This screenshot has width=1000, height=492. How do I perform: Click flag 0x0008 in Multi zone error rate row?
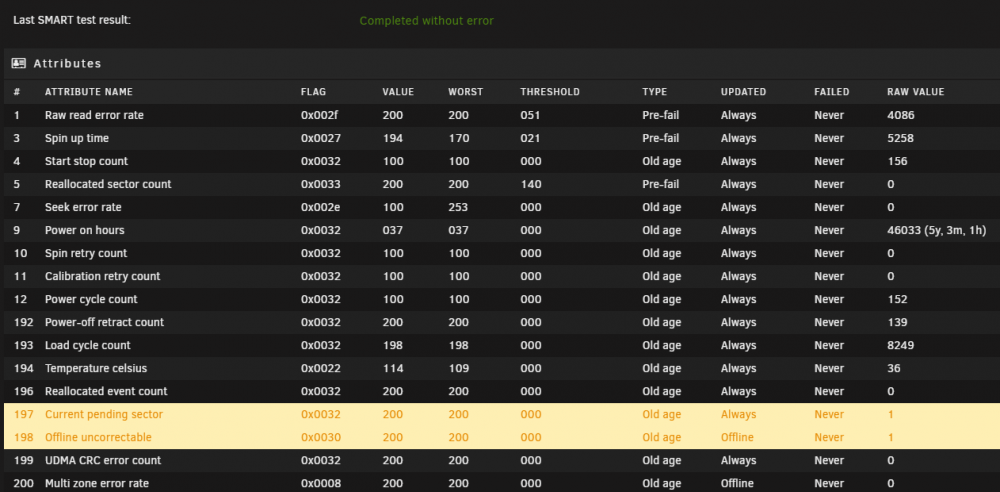pyautogui.click(x=320, y=483)
